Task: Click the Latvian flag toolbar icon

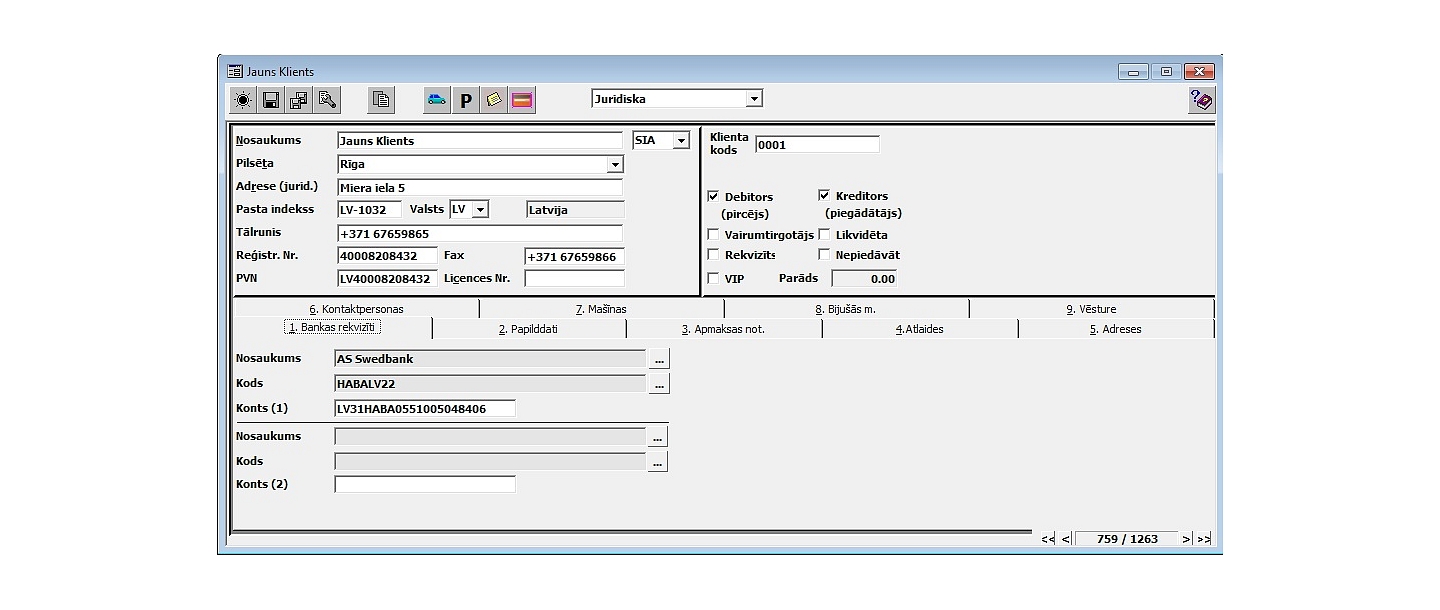Action: click(521, 99)
